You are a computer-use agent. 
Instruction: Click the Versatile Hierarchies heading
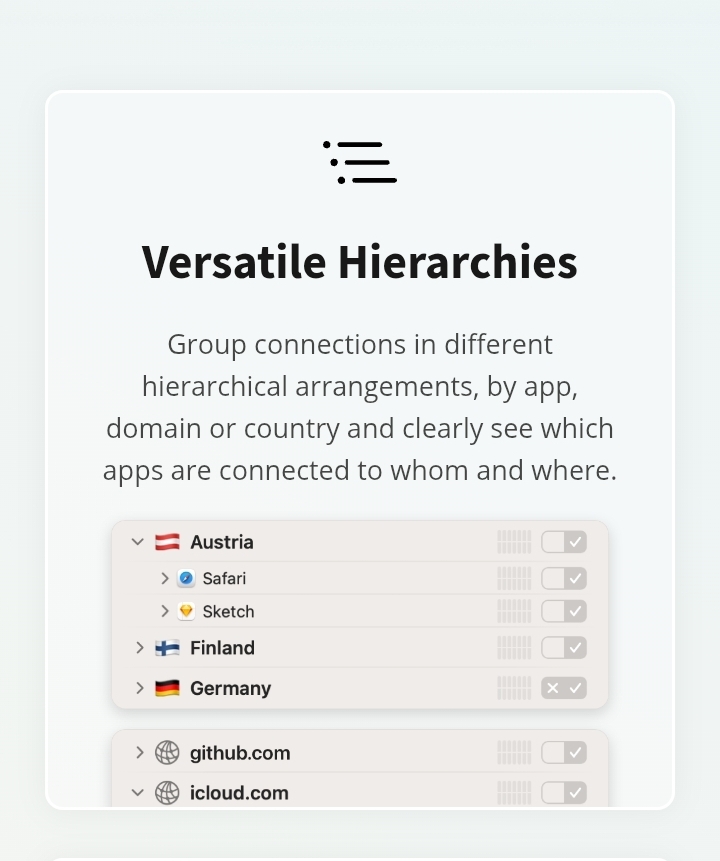tap(360, 262)
